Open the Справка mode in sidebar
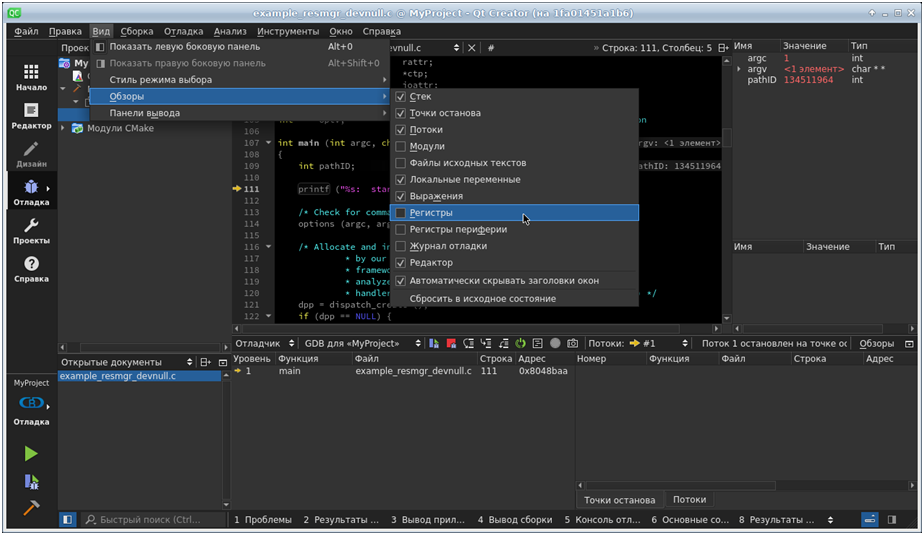924x535 pixels. [31, 269]
